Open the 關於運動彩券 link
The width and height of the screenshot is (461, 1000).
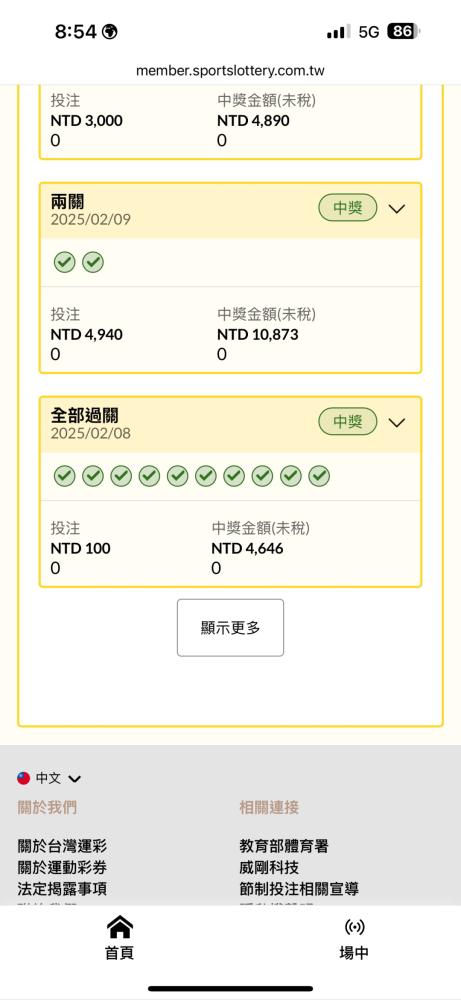62,867
